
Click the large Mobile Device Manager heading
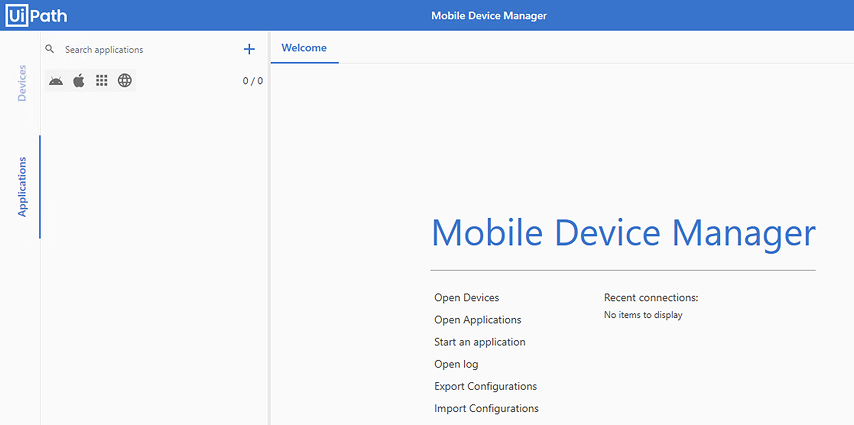click(x=623, y=233)
